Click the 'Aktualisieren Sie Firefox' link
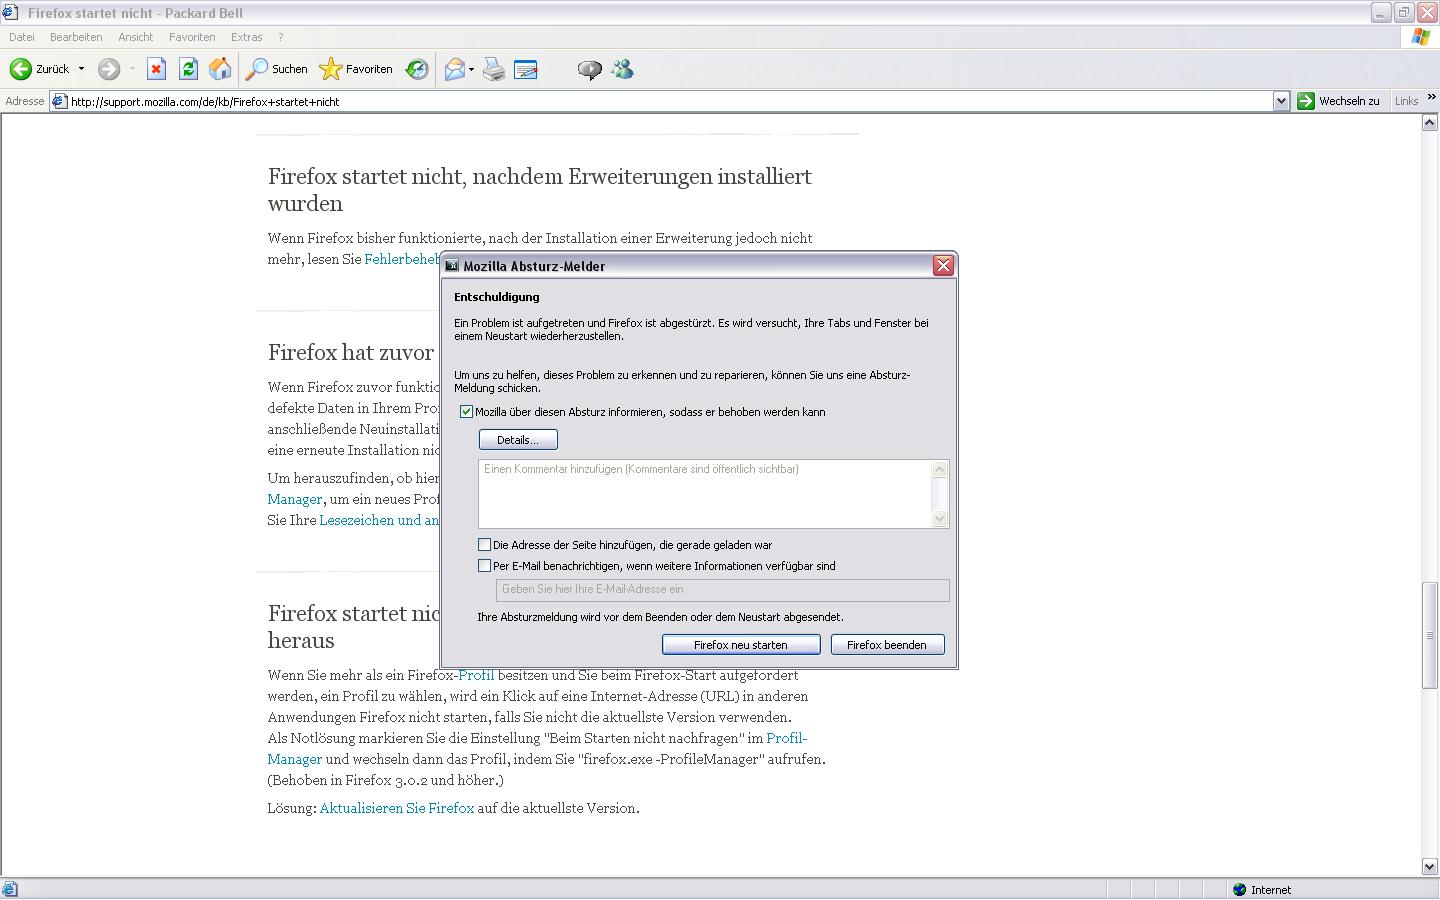The height and width of the screenshot is (900, 1440). click(x=396, y=808)
